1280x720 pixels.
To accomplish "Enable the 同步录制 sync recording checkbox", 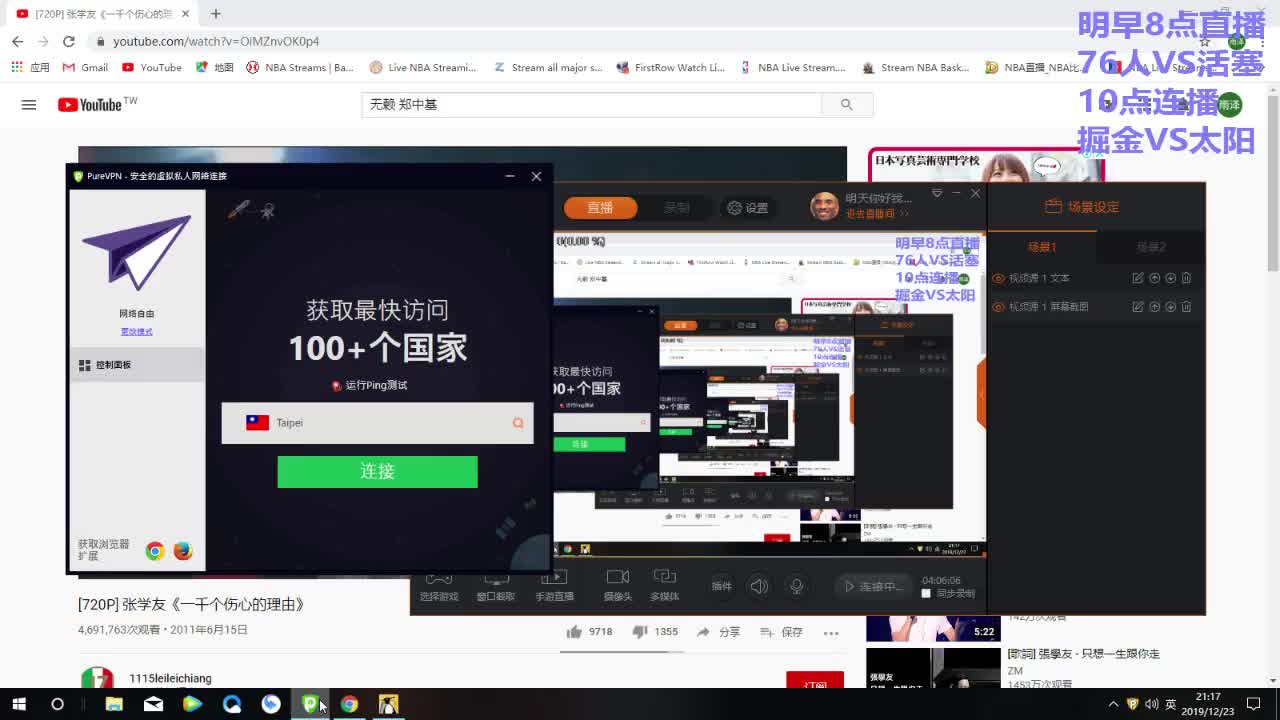I will tap(926, 593).
